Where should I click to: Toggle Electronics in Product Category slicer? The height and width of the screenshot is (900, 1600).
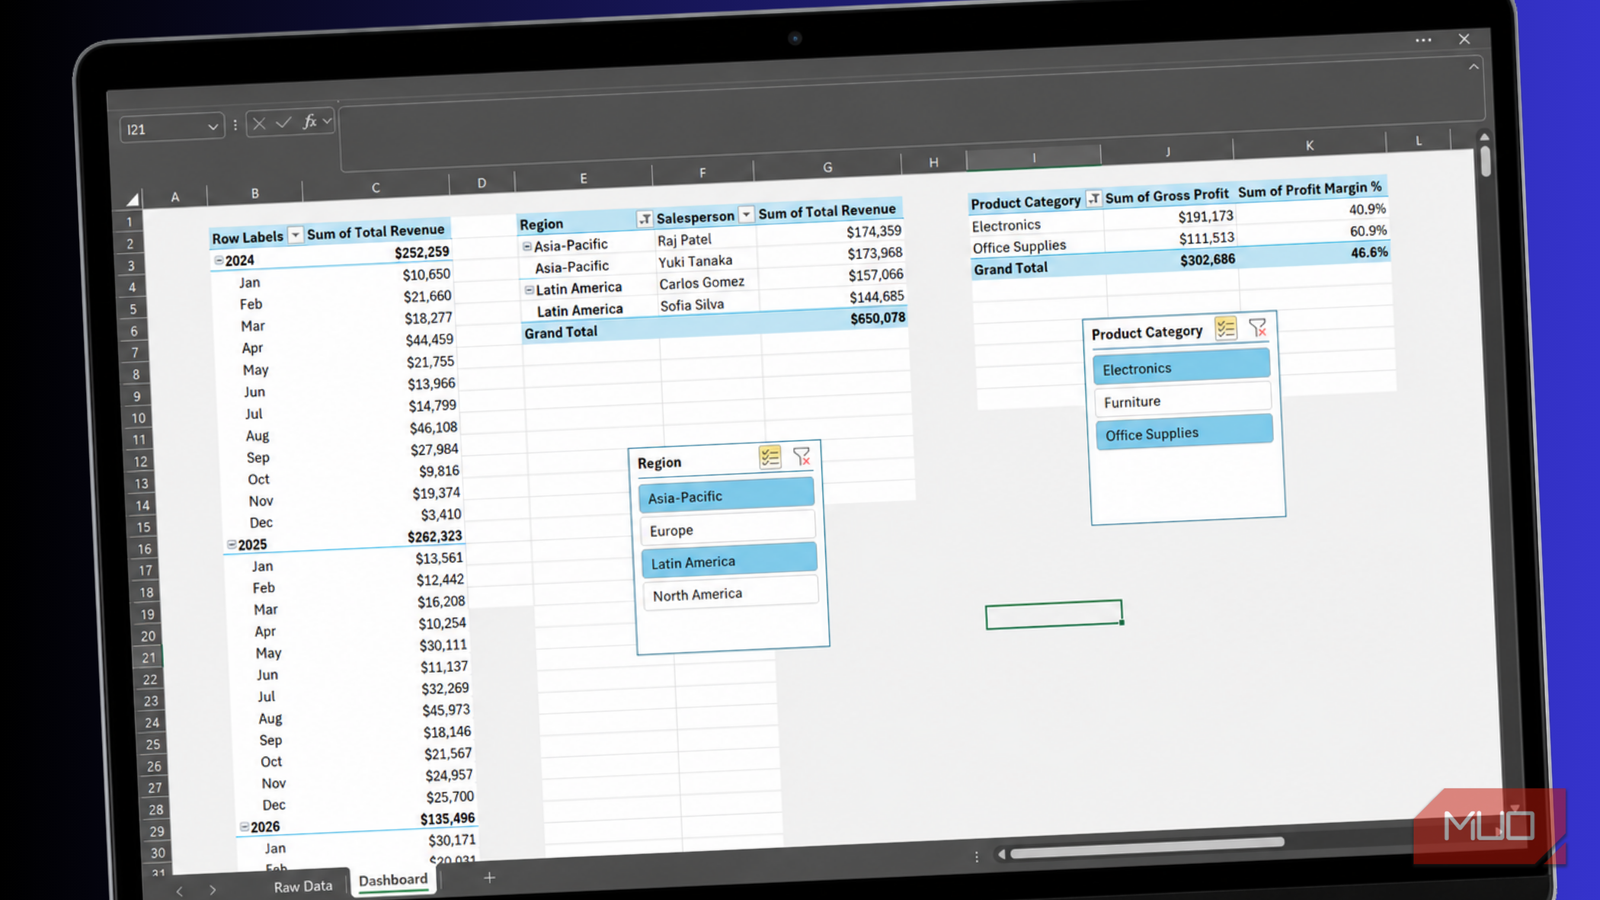click(x=1181, y=366)
